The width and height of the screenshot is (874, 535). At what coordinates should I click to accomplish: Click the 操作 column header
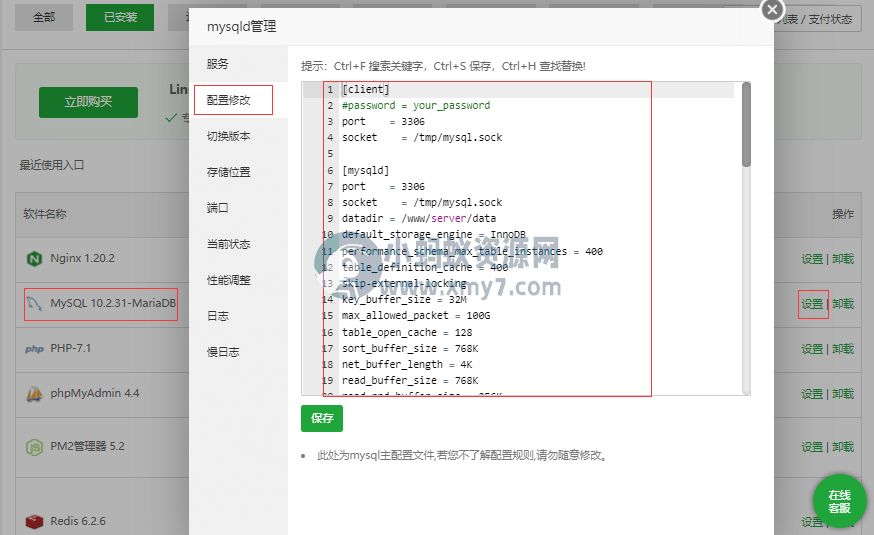click(x=843, y=215)
